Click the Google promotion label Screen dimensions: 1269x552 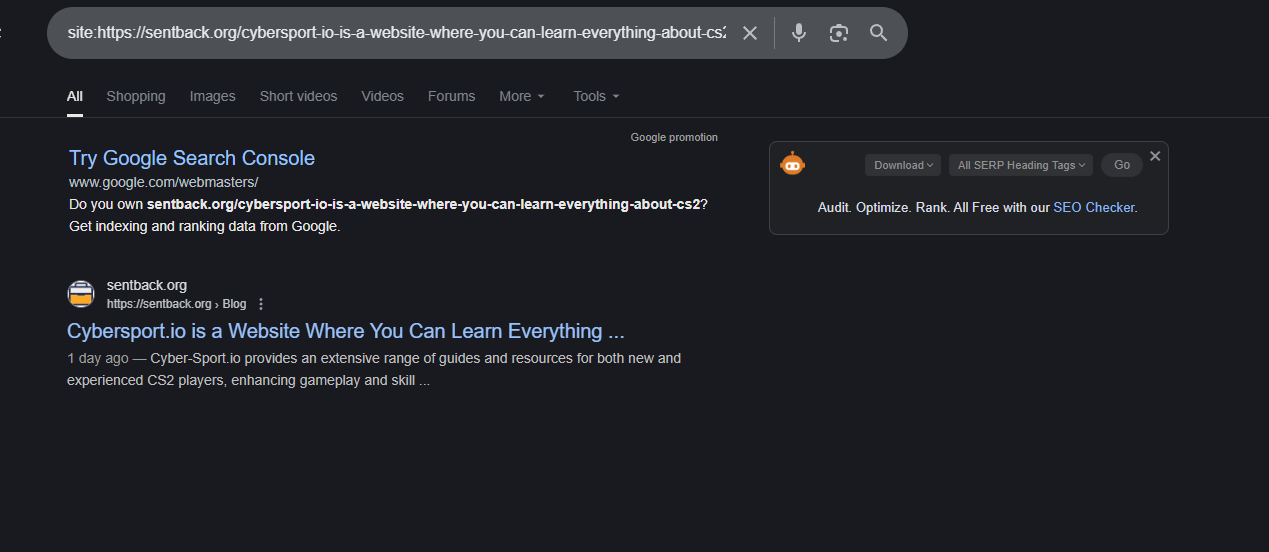click(x=674, y=137)
